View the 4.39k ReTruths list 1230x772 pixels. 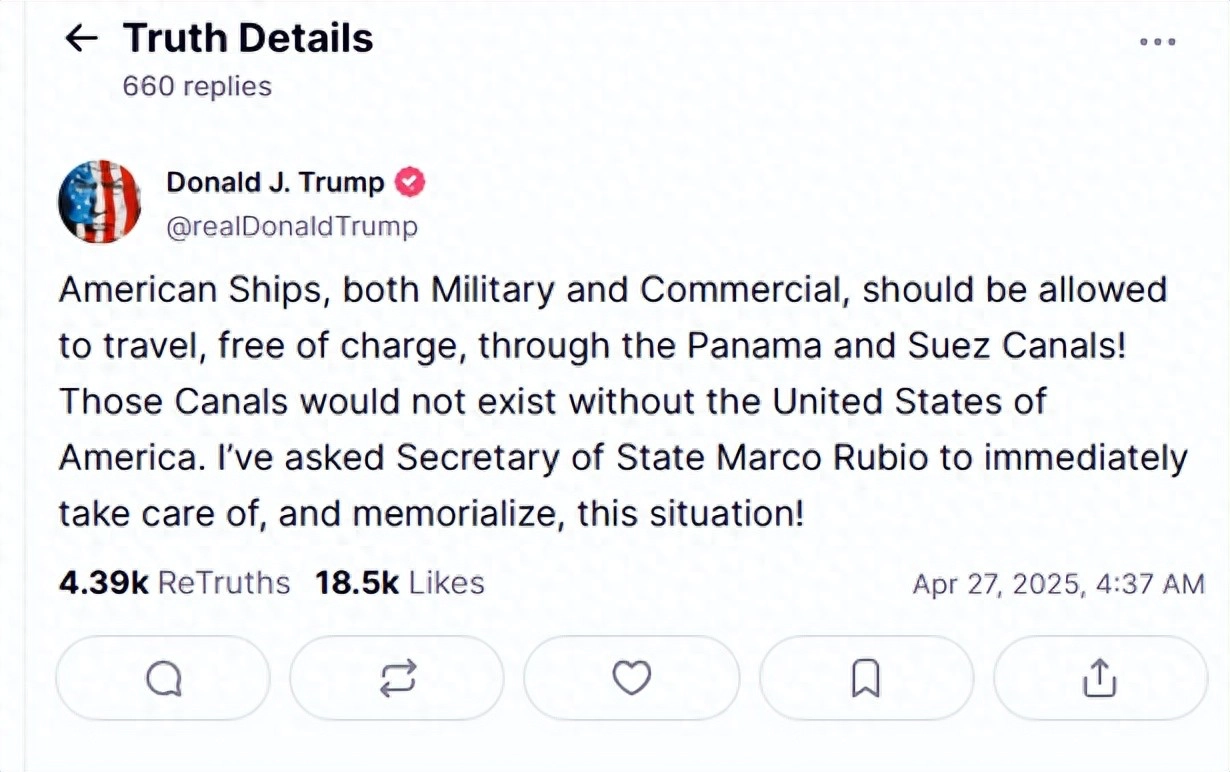pyautogui.click(x=175, y=583)
